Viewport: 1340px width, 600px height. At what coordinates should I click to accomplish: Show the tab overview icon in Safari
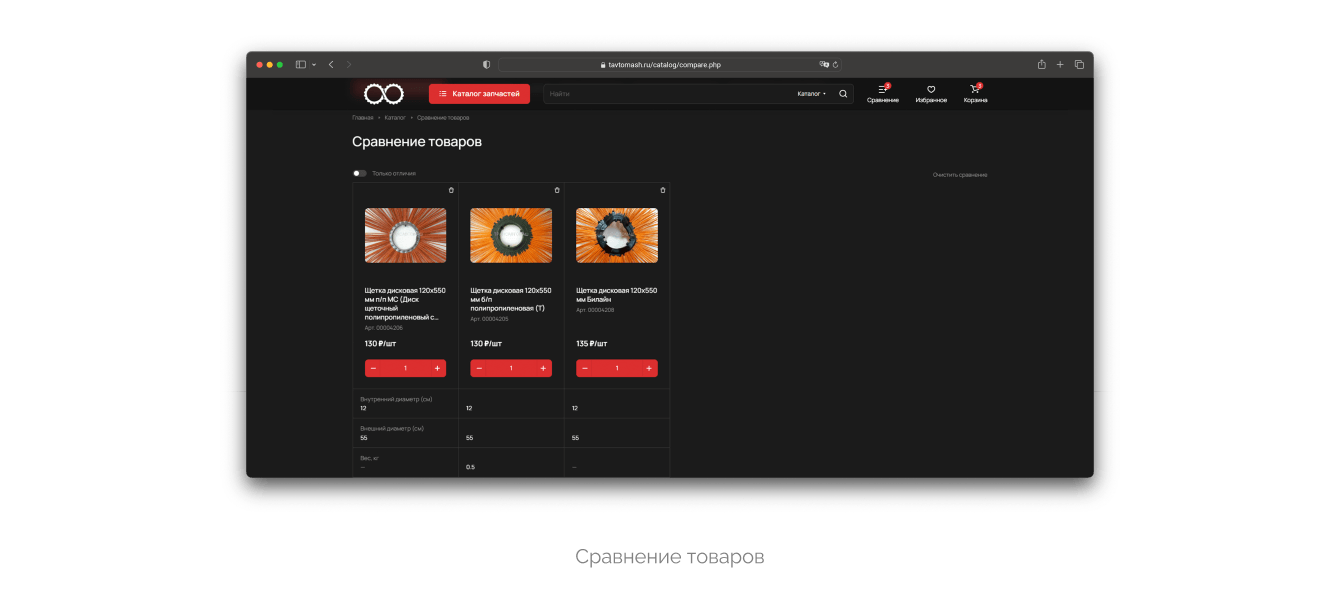(x=1079, y=64)
